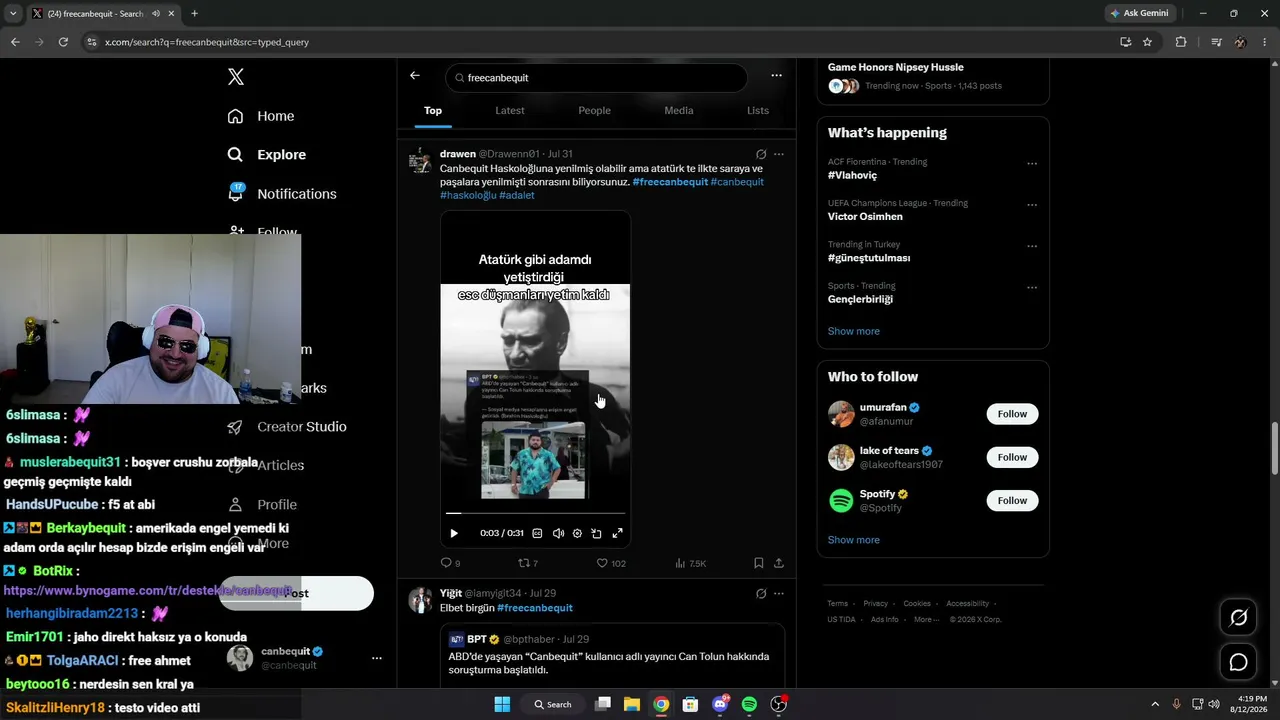Switch to the Media tab

point(679,111)
